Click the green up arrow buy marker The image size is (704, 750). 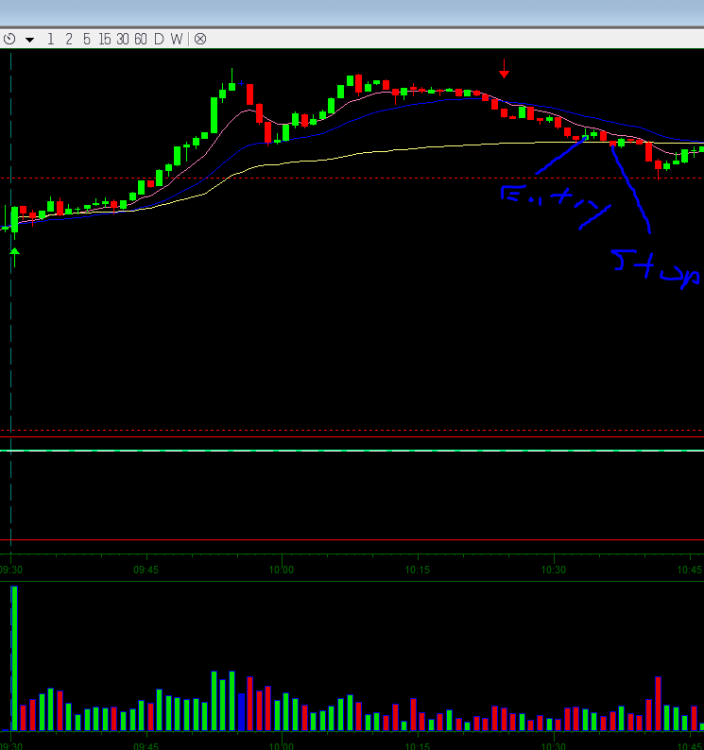[x=14, y=258]
